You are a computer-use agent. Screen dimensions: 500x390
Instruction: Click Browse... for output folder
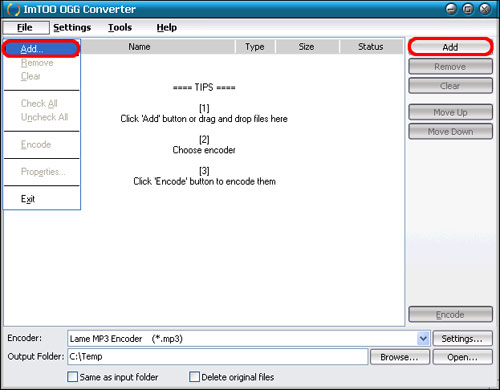[x=400, y=357]
